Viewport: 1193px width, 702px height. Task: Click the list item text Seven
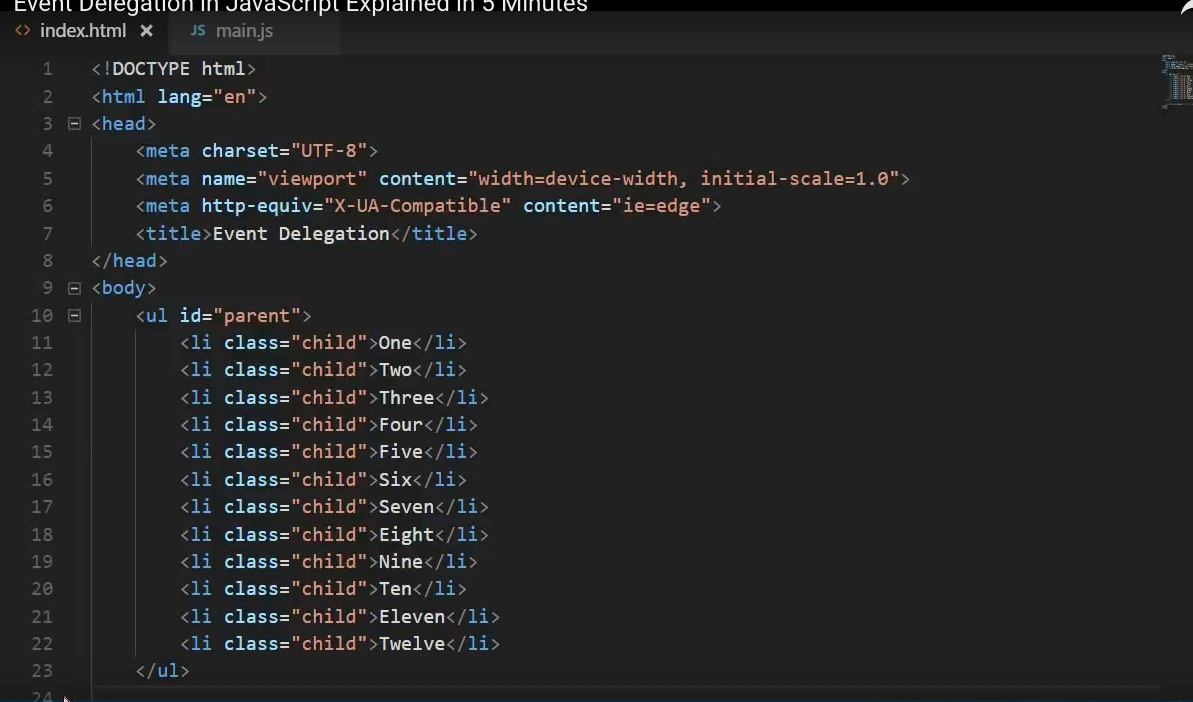pos(406,507)
